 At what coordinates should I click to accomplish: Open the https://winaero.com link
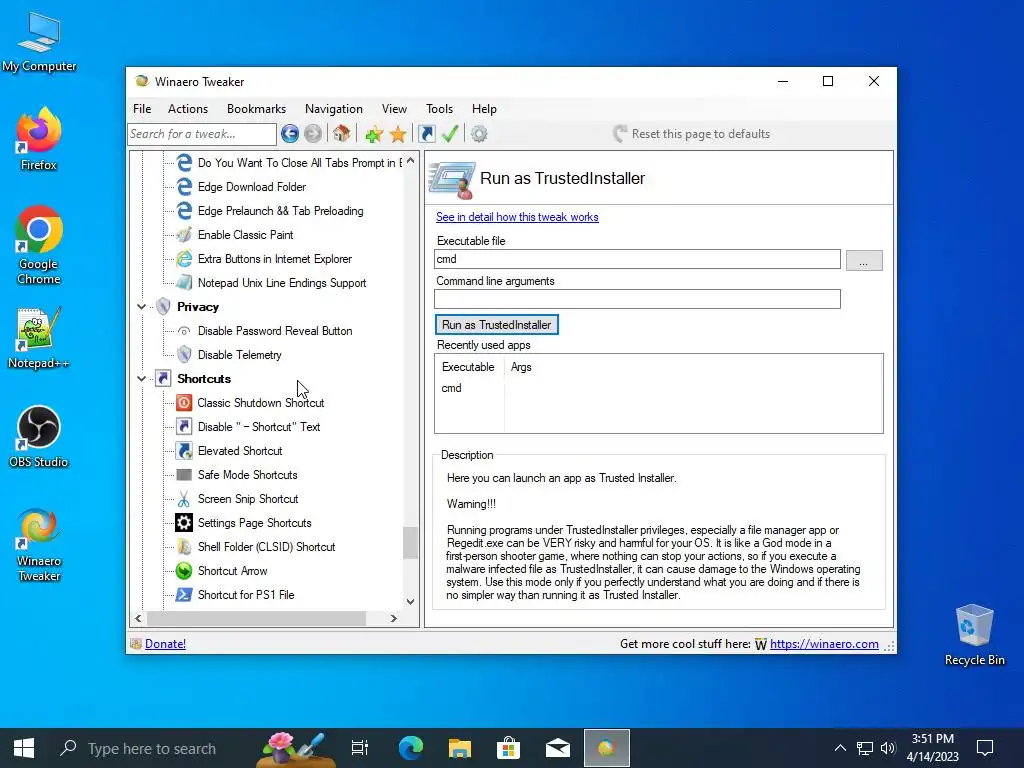824,644
